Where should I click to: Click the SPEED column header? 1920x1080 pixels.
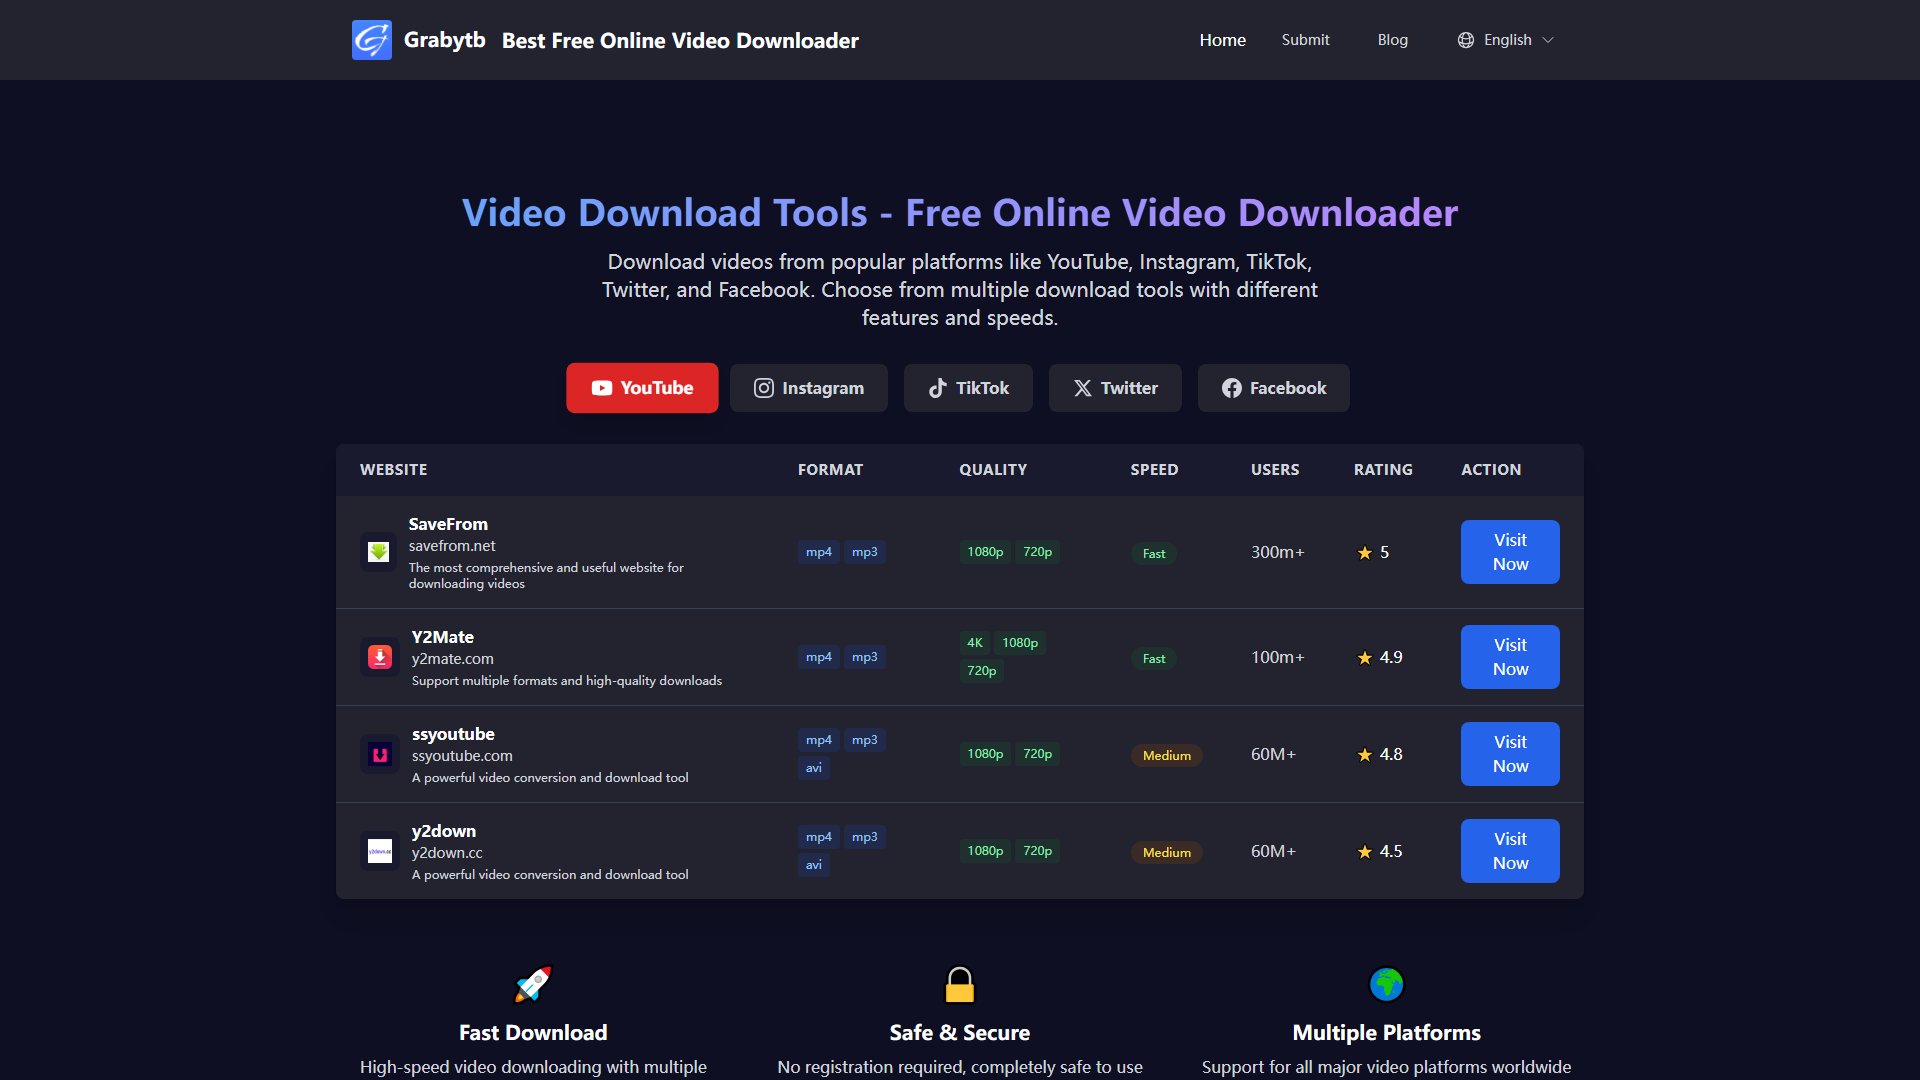1154,470
